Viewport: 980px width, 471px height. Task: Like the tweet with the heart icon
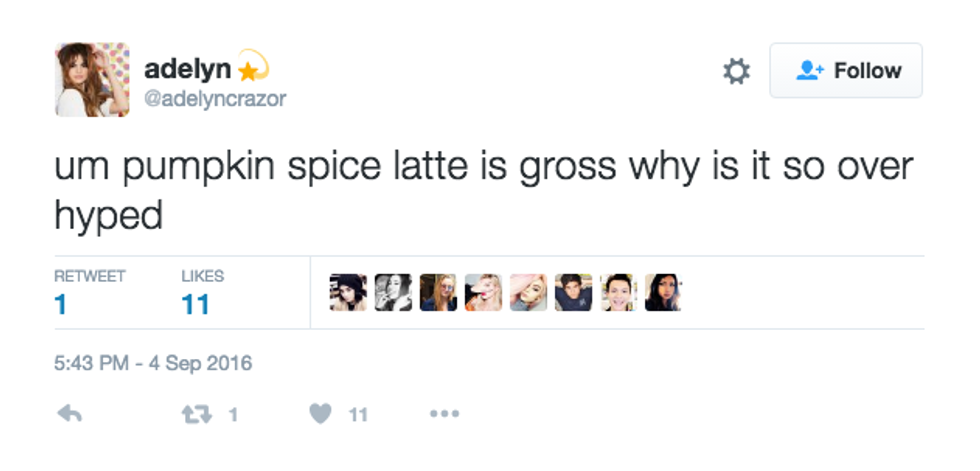coord(320,413)
